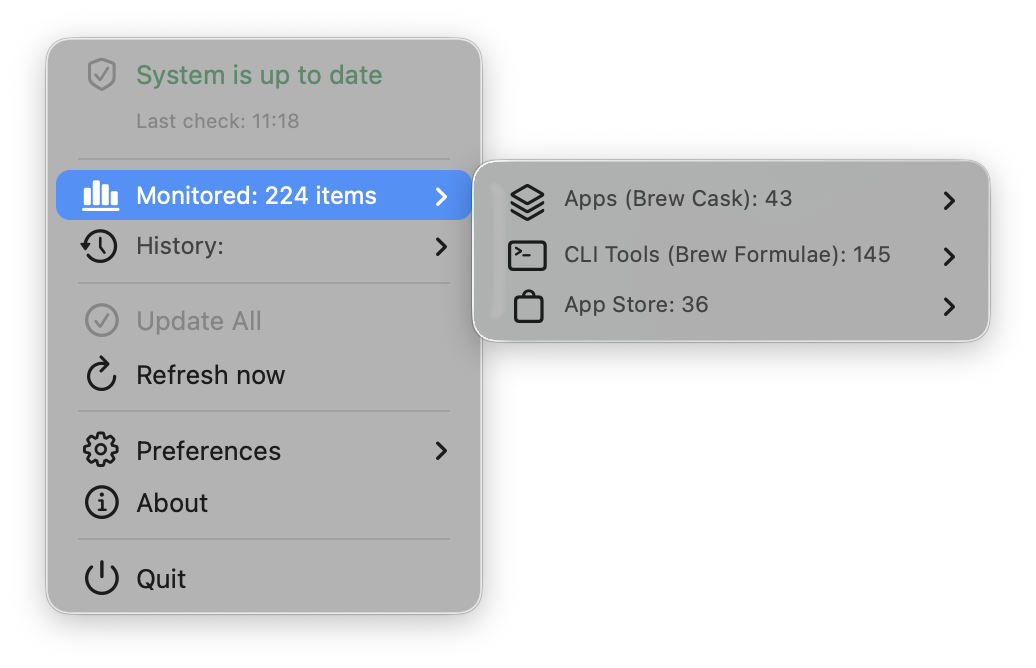The width and height of the screenshot is (1036, 668).
Task: Expand the History submenu arrow
Action: point(441,246)
